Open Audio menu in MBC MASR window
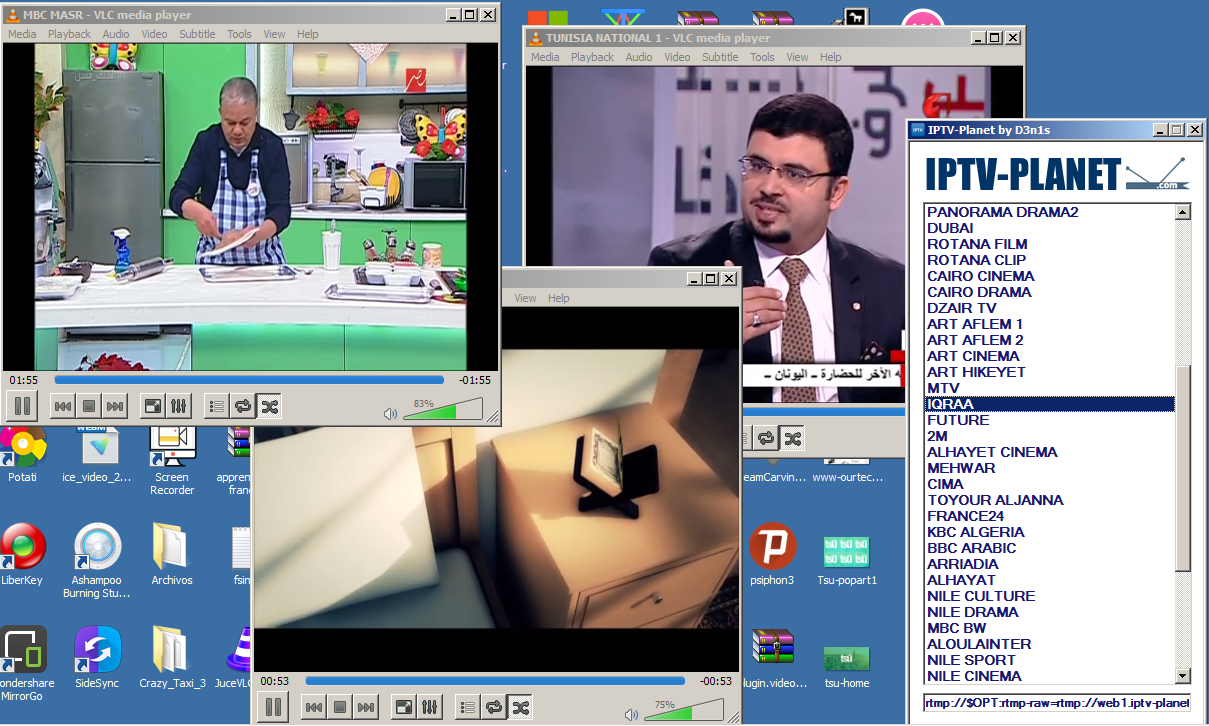The width and height of the screenshot is (1209, 726). (116, 34)
